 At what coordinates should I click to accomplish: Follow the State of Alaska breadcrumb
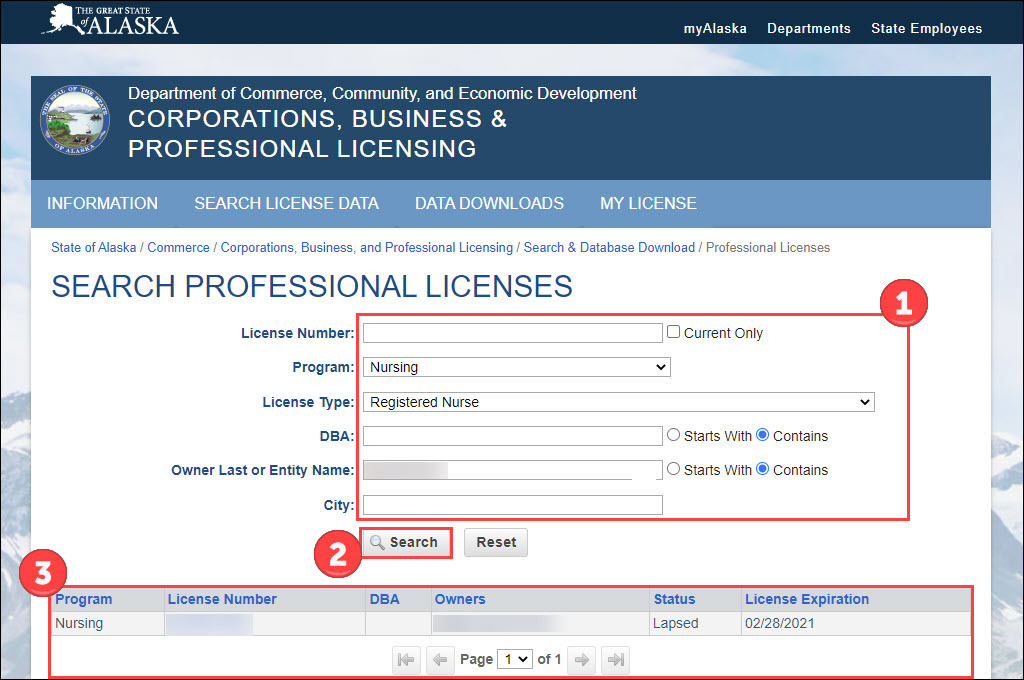tap(94, 248)
